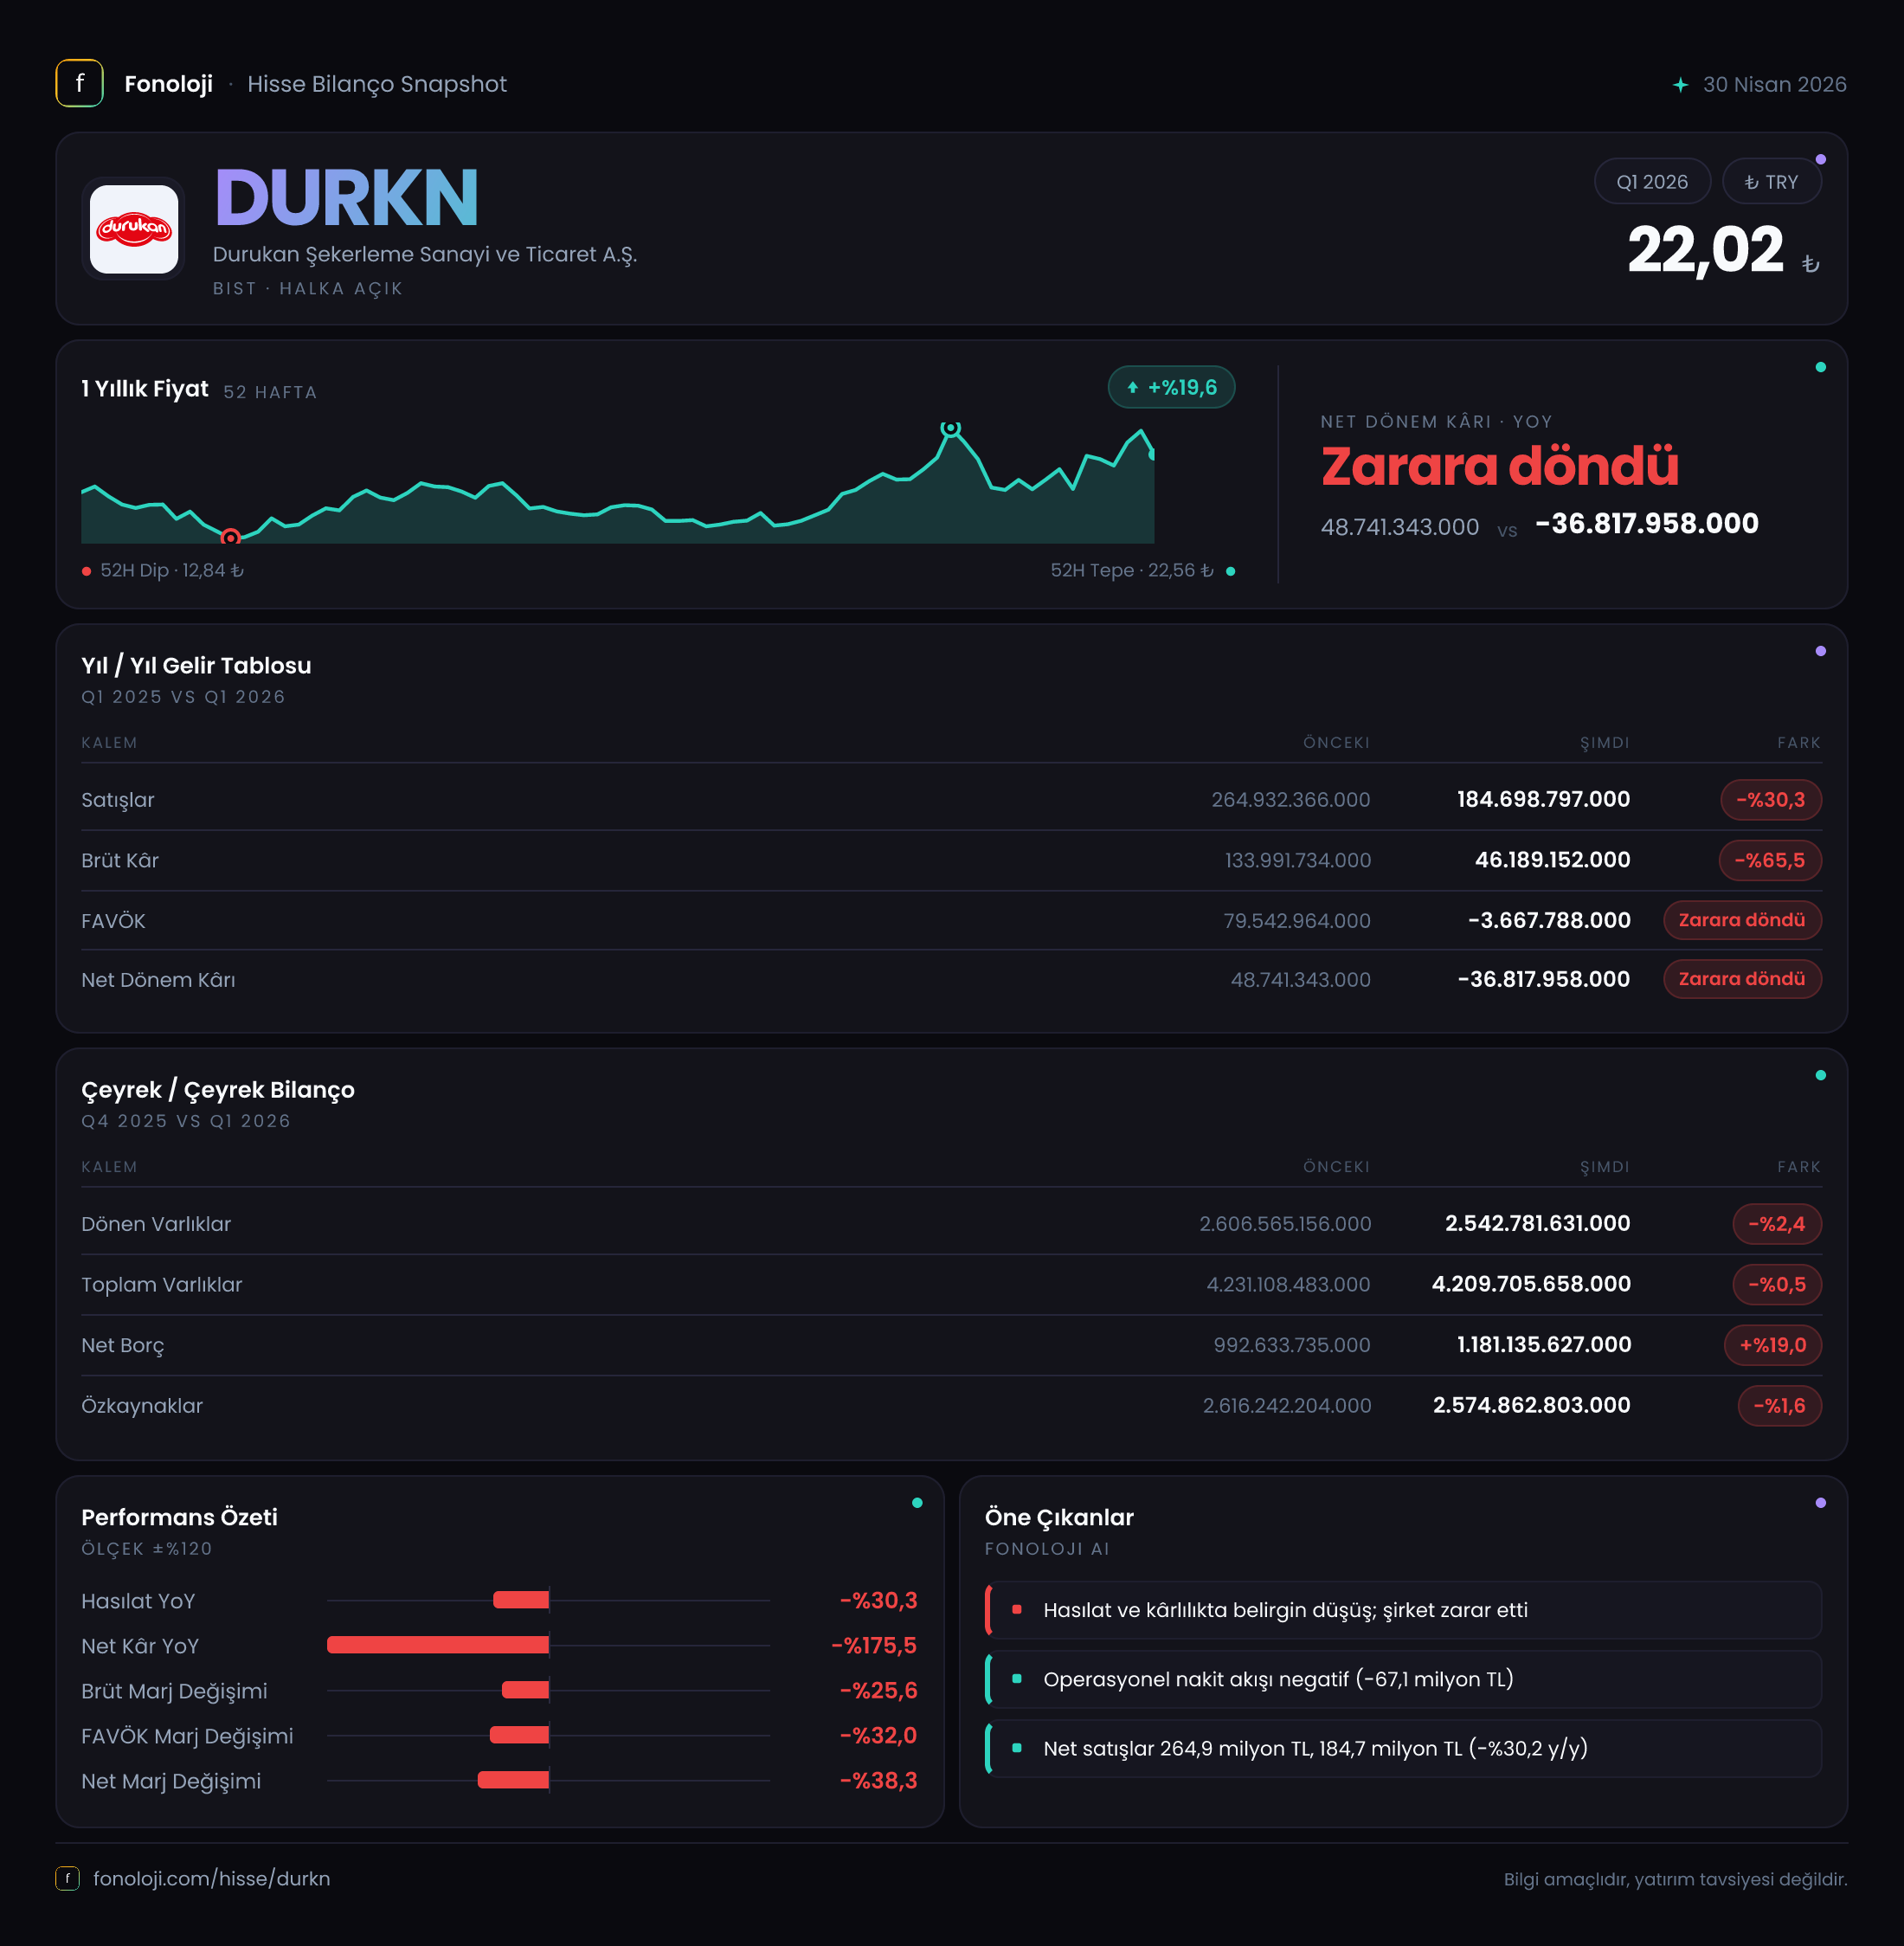The width and height of the screenshot is (1904, 1946).
Task: Select the TRY currency pill
Action: point(1771,182)
